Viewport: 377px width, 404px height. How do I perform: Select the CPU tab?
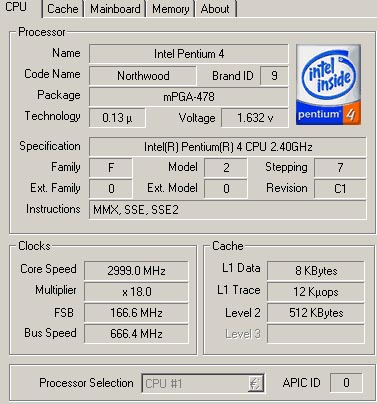[x=17, y=7]
